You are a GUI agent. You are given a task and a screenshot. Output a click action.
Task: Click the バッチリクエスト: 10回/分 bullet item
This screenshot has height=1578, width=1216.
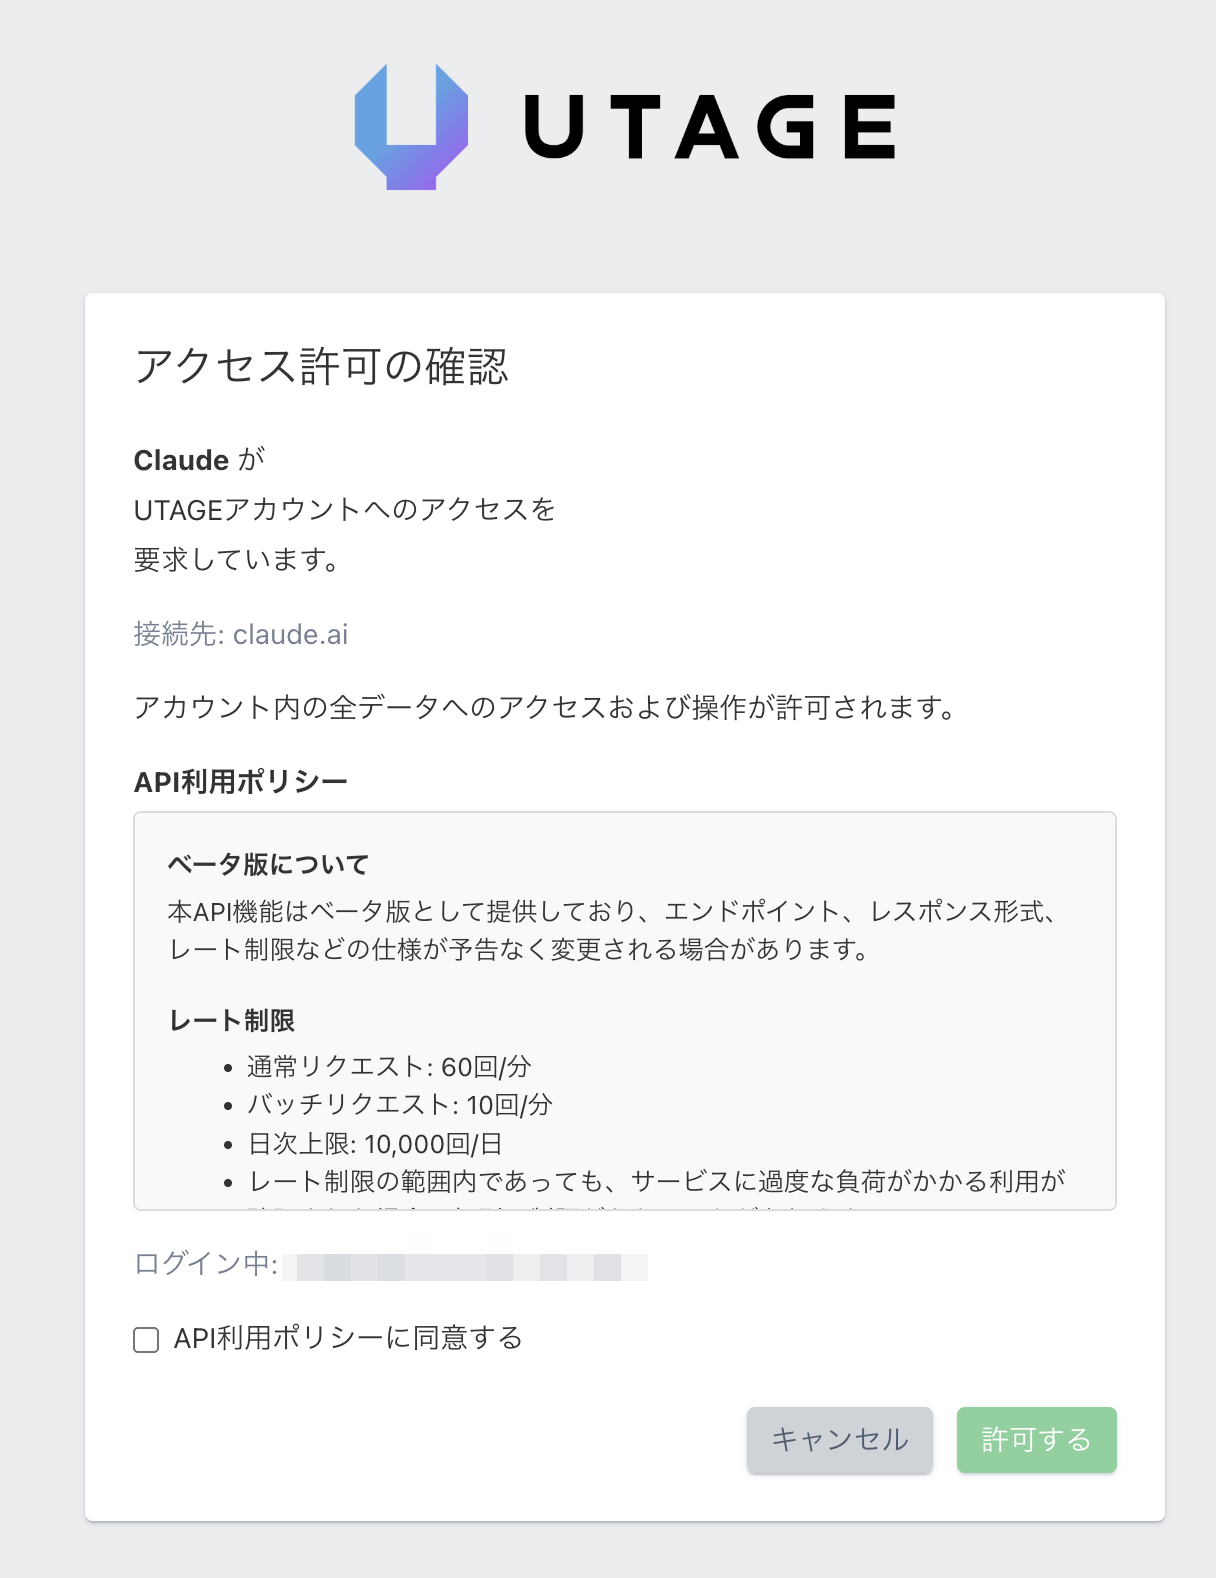point(399,1105)
